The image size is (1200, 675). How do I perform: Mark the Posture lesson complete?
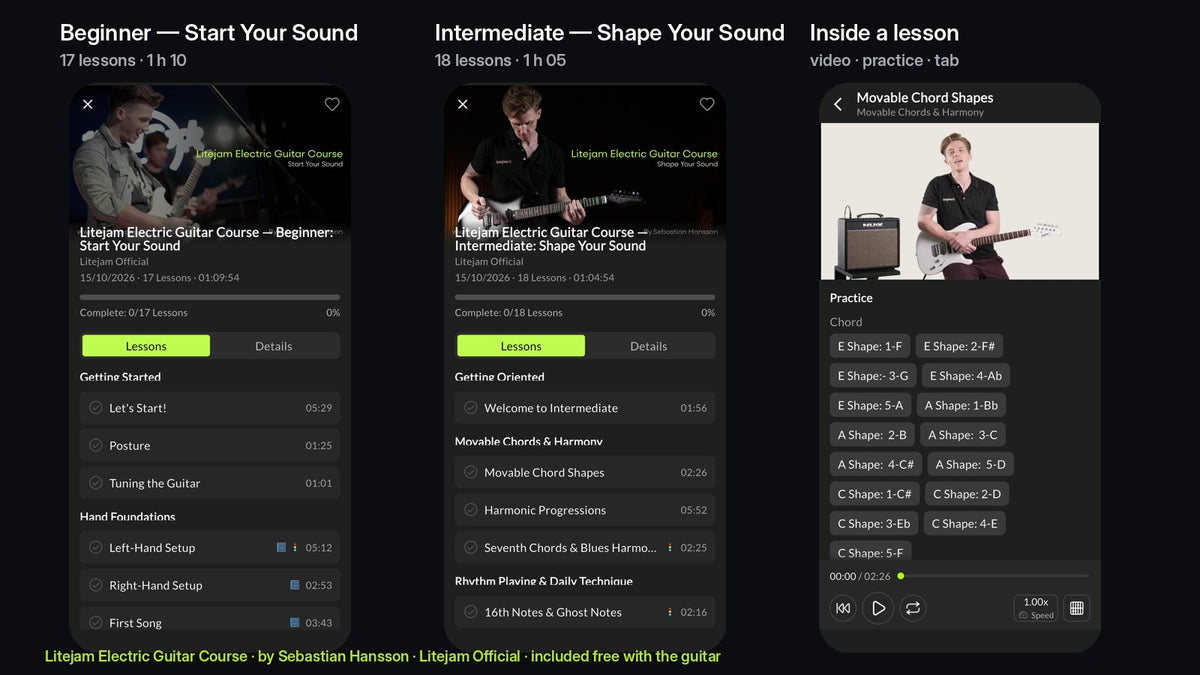tap(96, 446)
